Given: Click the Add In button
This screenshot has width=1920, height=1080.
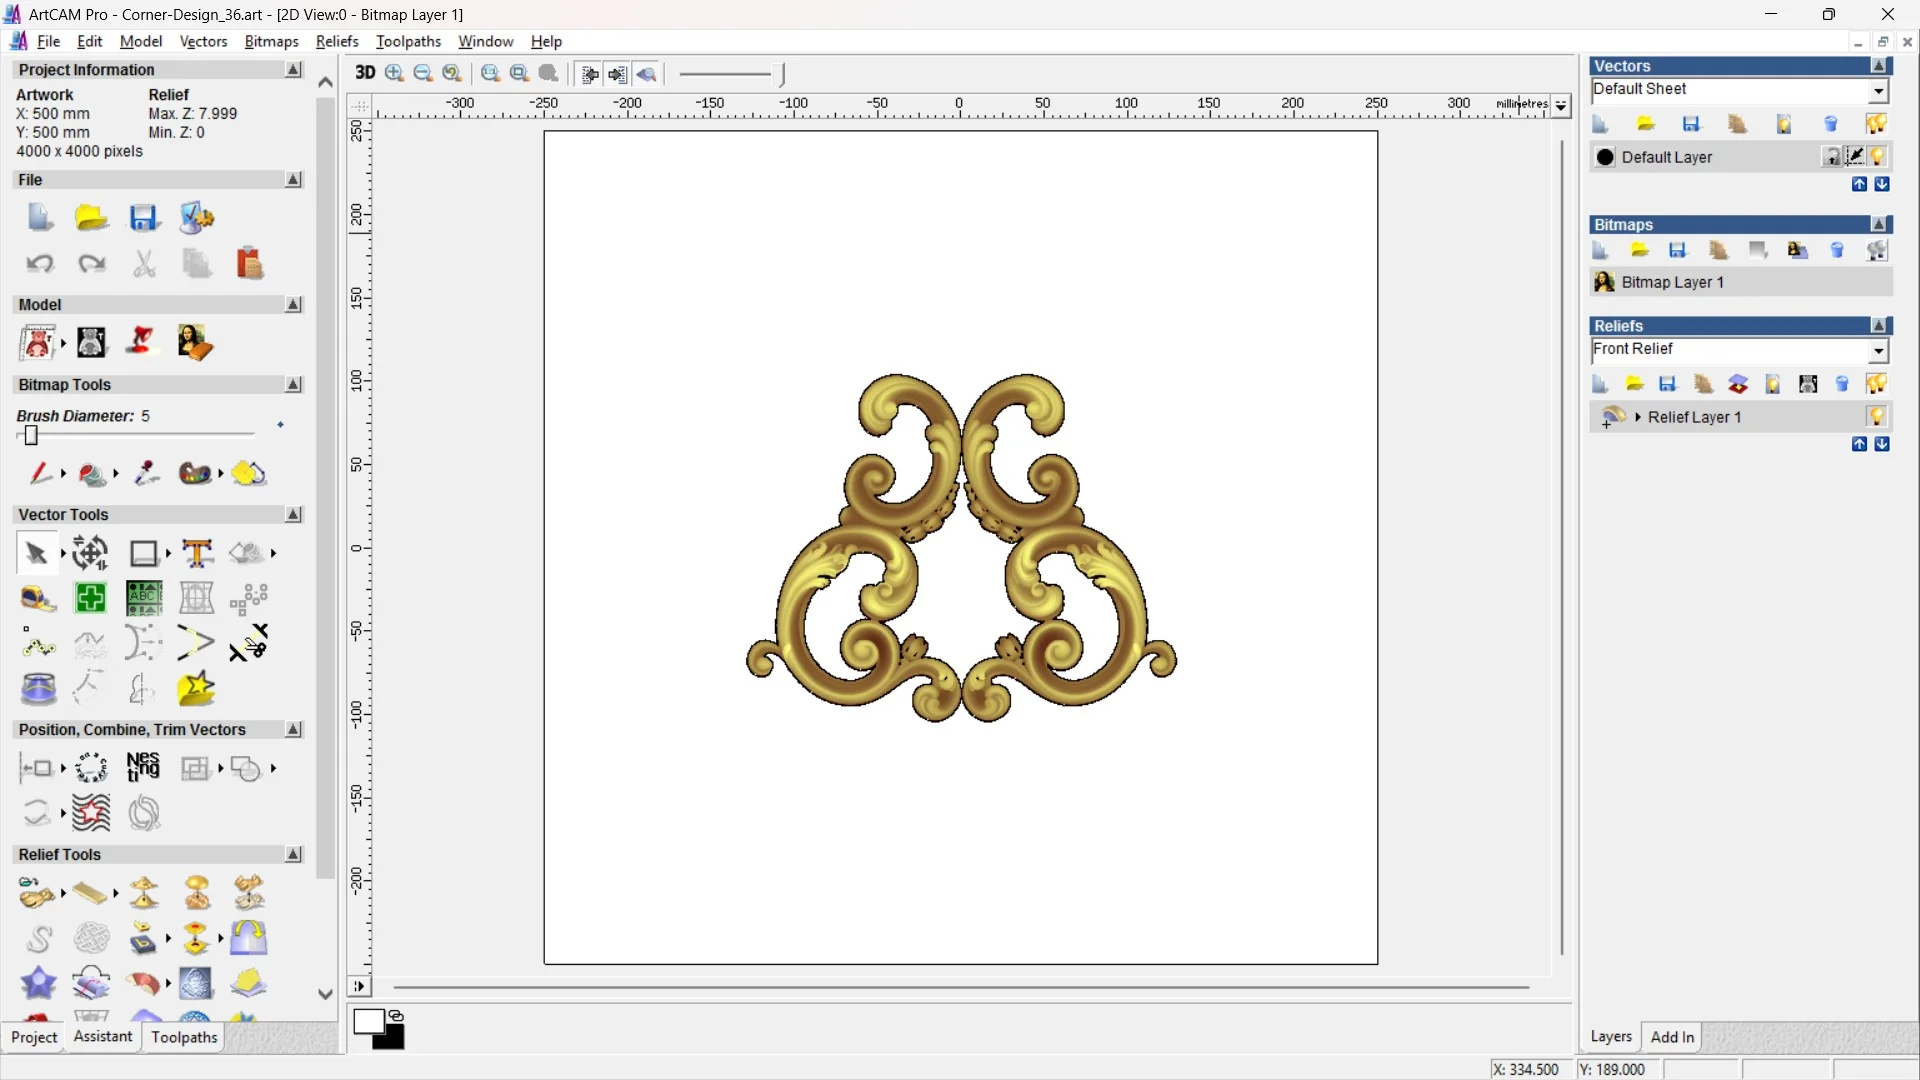Looking at the screenshot, I should (x=1673, y=1037).
